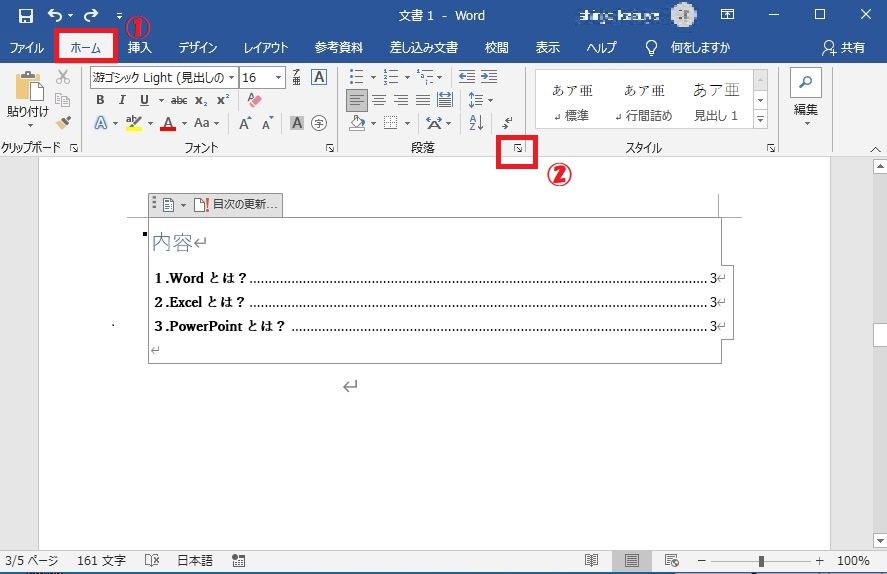Open the paragraph dialog launcher
Image resolution: width=887 pixels, height=574 pixels.
[518, 148]
